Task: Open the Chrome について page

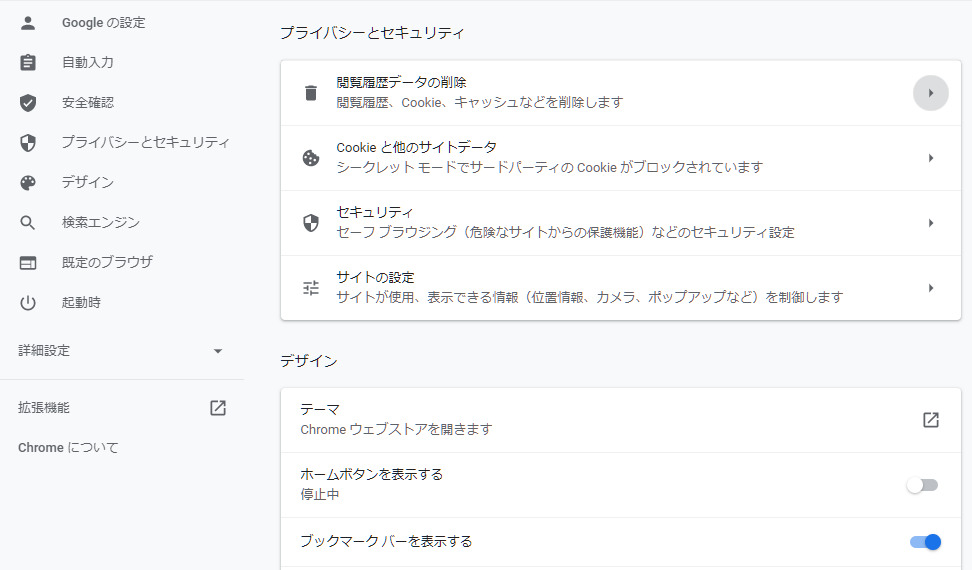Action: click(68, 447)
